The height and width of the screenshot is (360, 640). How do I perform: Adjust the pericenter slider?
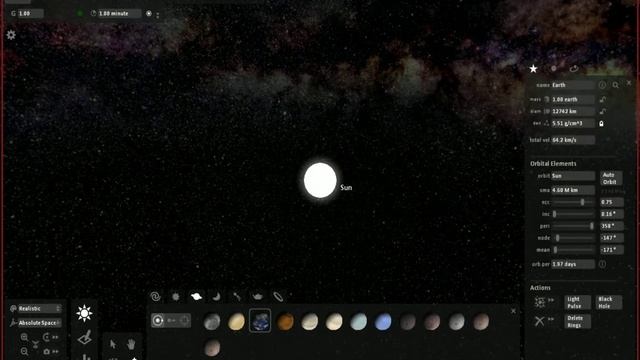click(x=573, y=226)
